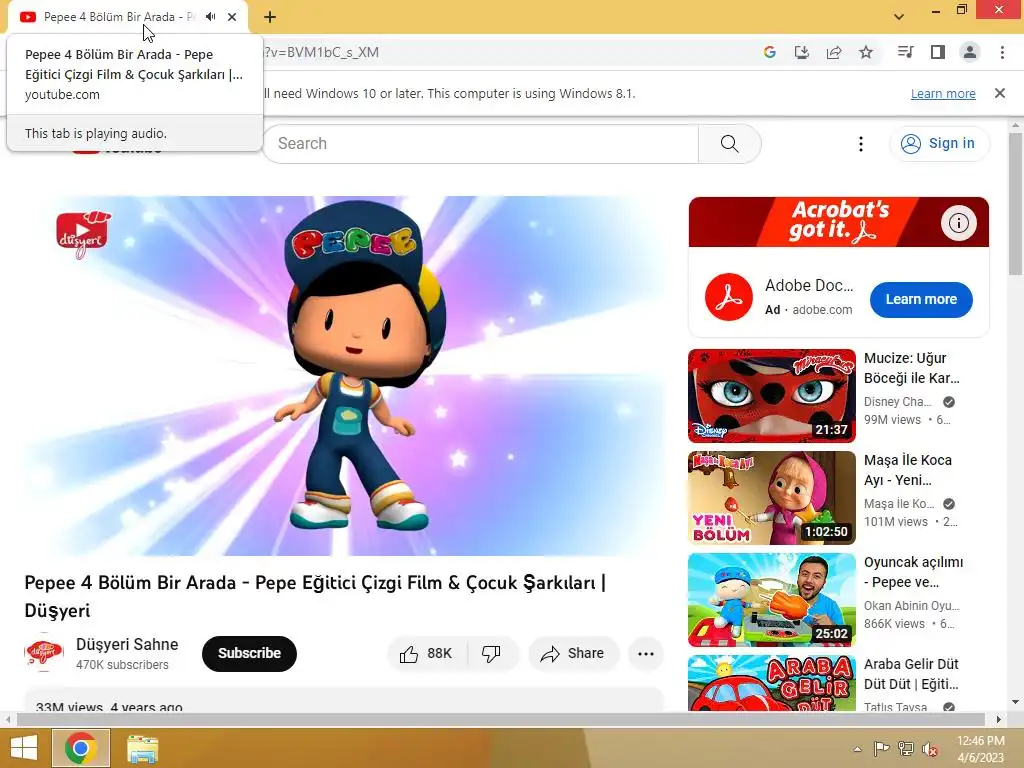Viewport: 1024px width, 768px height.
Task: Open the Chrome profile avatar
Action: (x=970, y=52)
